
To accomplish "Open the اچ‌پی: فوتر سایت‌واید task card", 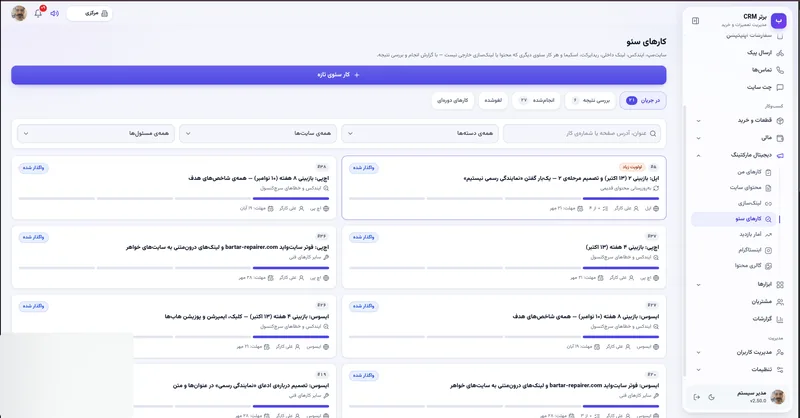I will [174, 257].
